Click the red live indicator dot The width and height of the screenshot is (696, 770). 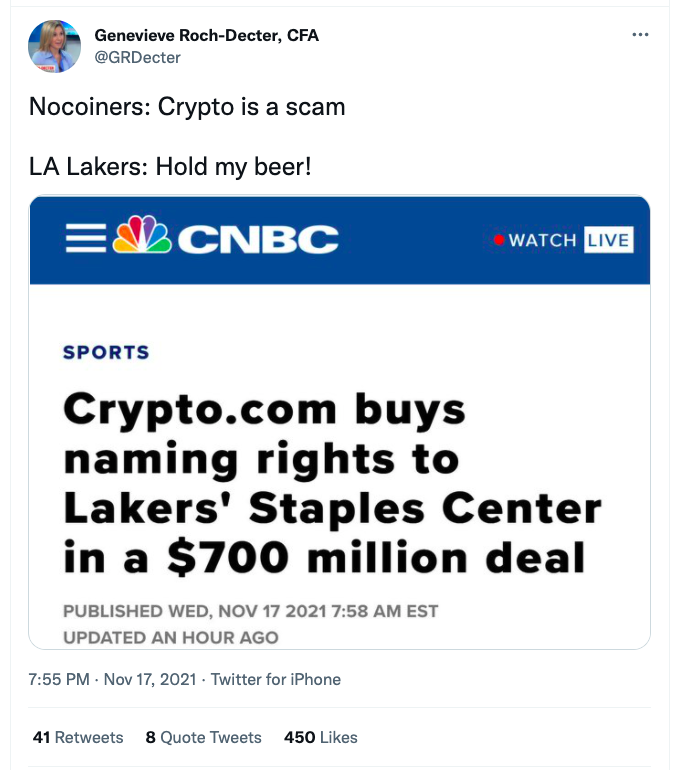(499, 240)
